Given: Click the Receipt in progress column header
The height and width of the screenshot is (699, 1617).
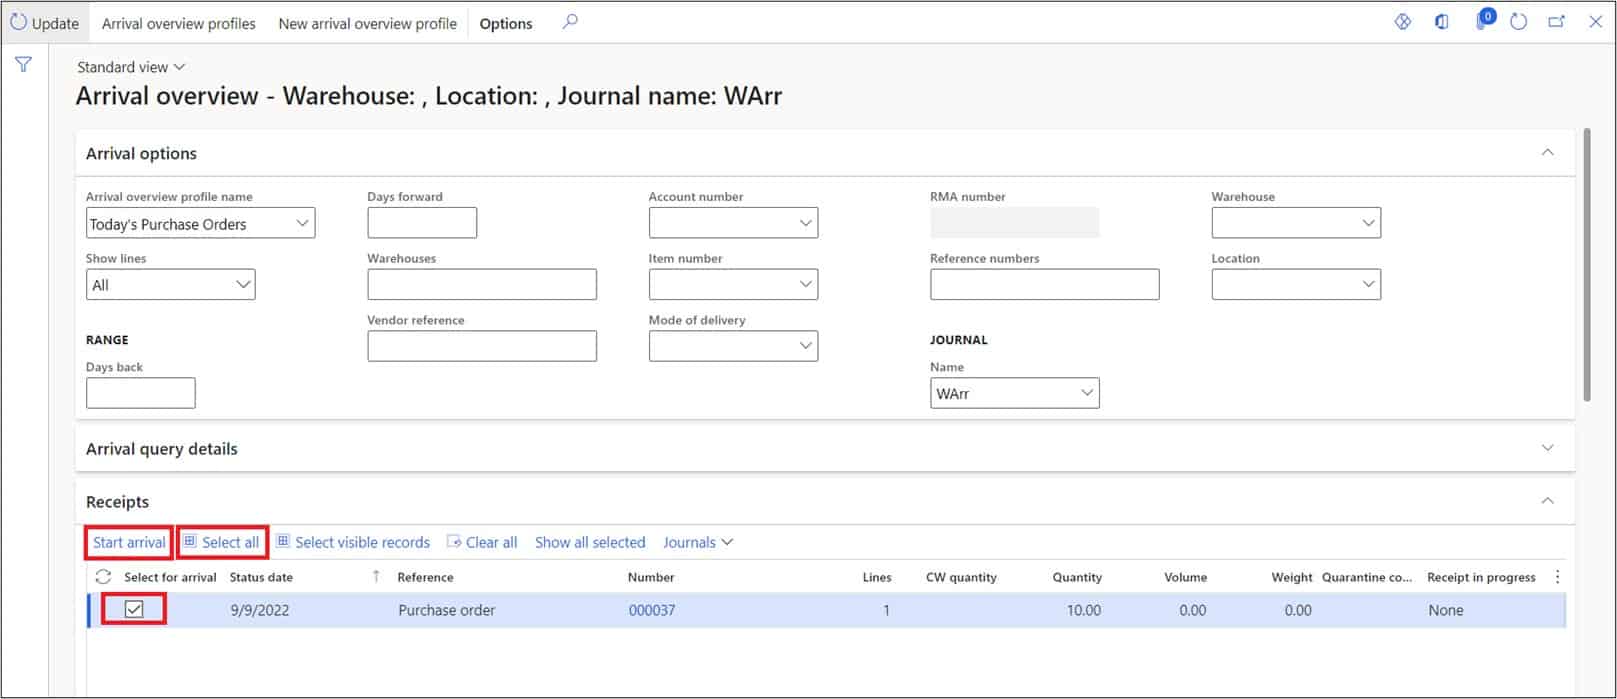Looking at the screenshot, I should coord(1481,577).
